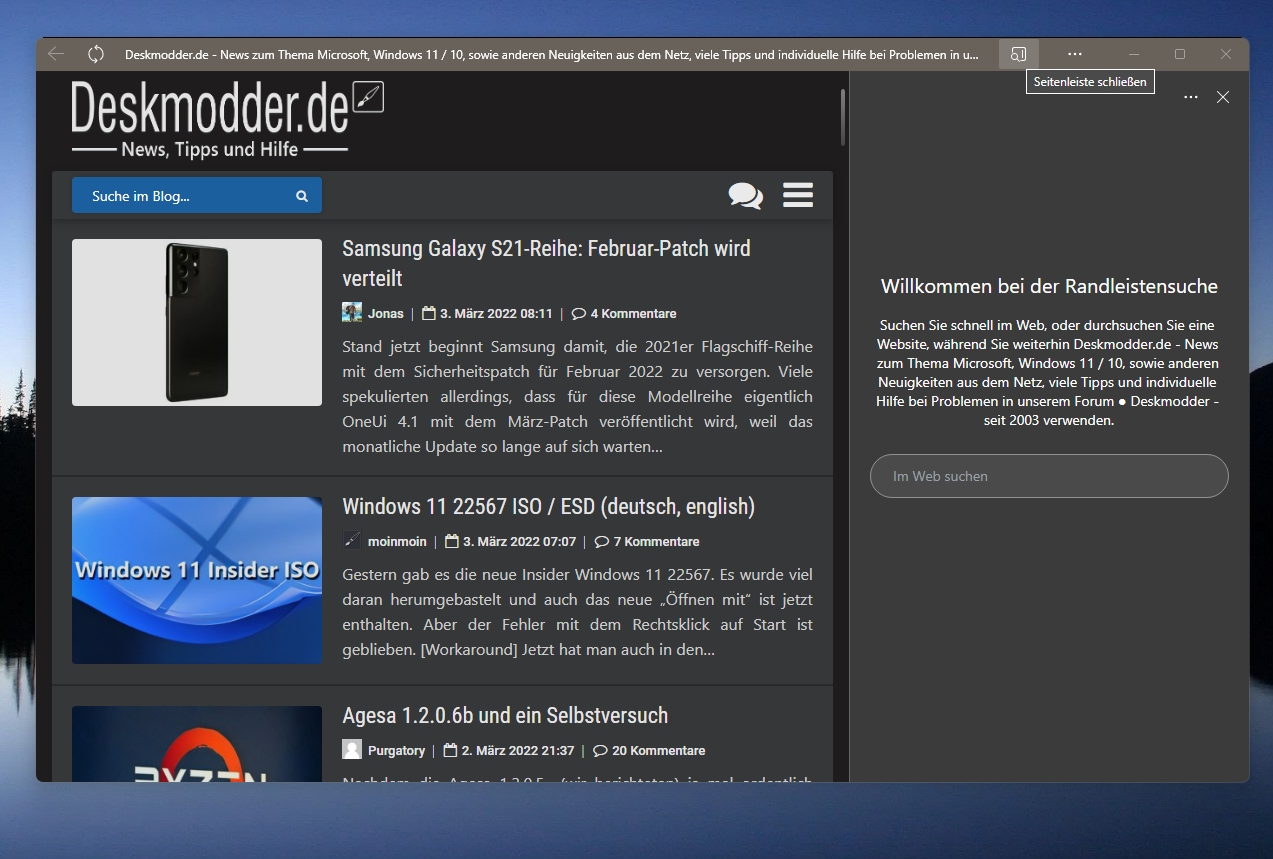Visit author Jonas's profile link
Viewport: 1273px width, 859px height.
coord(386,313)
